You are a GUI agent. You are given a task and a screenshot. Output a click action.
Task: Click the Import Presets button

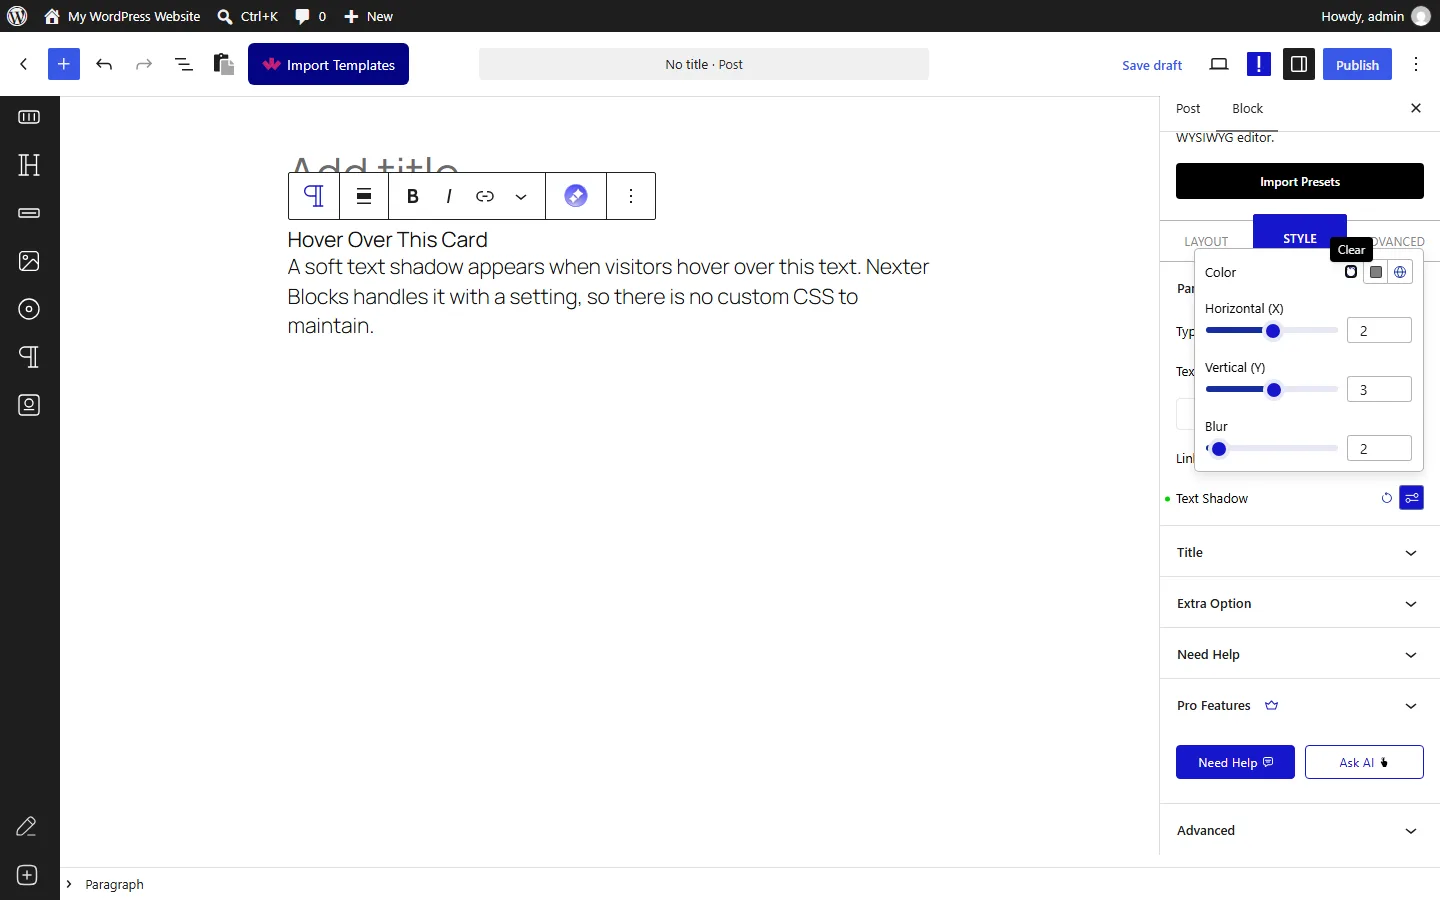click(x=1300, y=181)
